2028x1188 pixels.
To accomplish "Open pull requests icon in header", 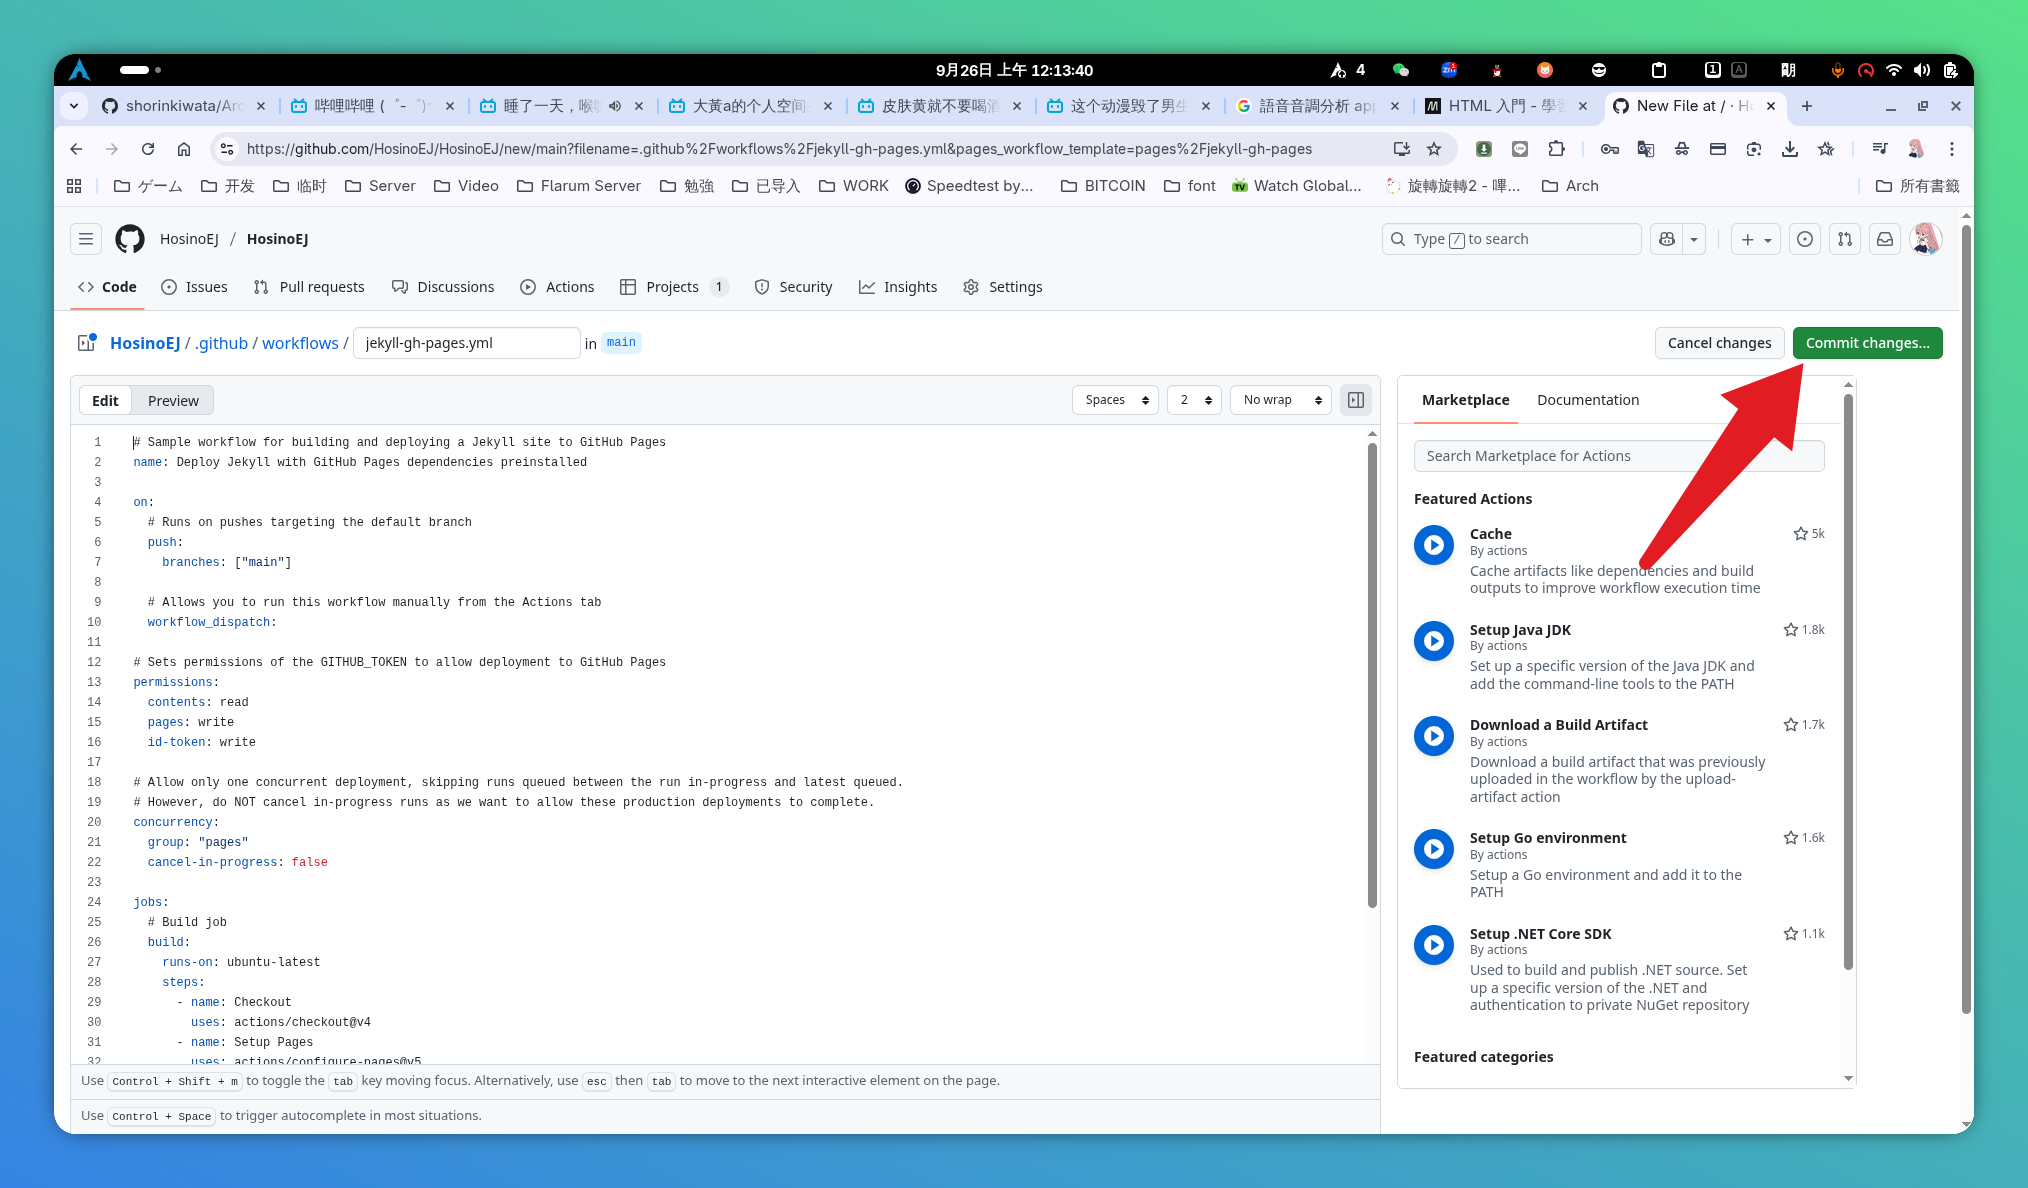I will pyautogui.click(x=1845, y=239).
